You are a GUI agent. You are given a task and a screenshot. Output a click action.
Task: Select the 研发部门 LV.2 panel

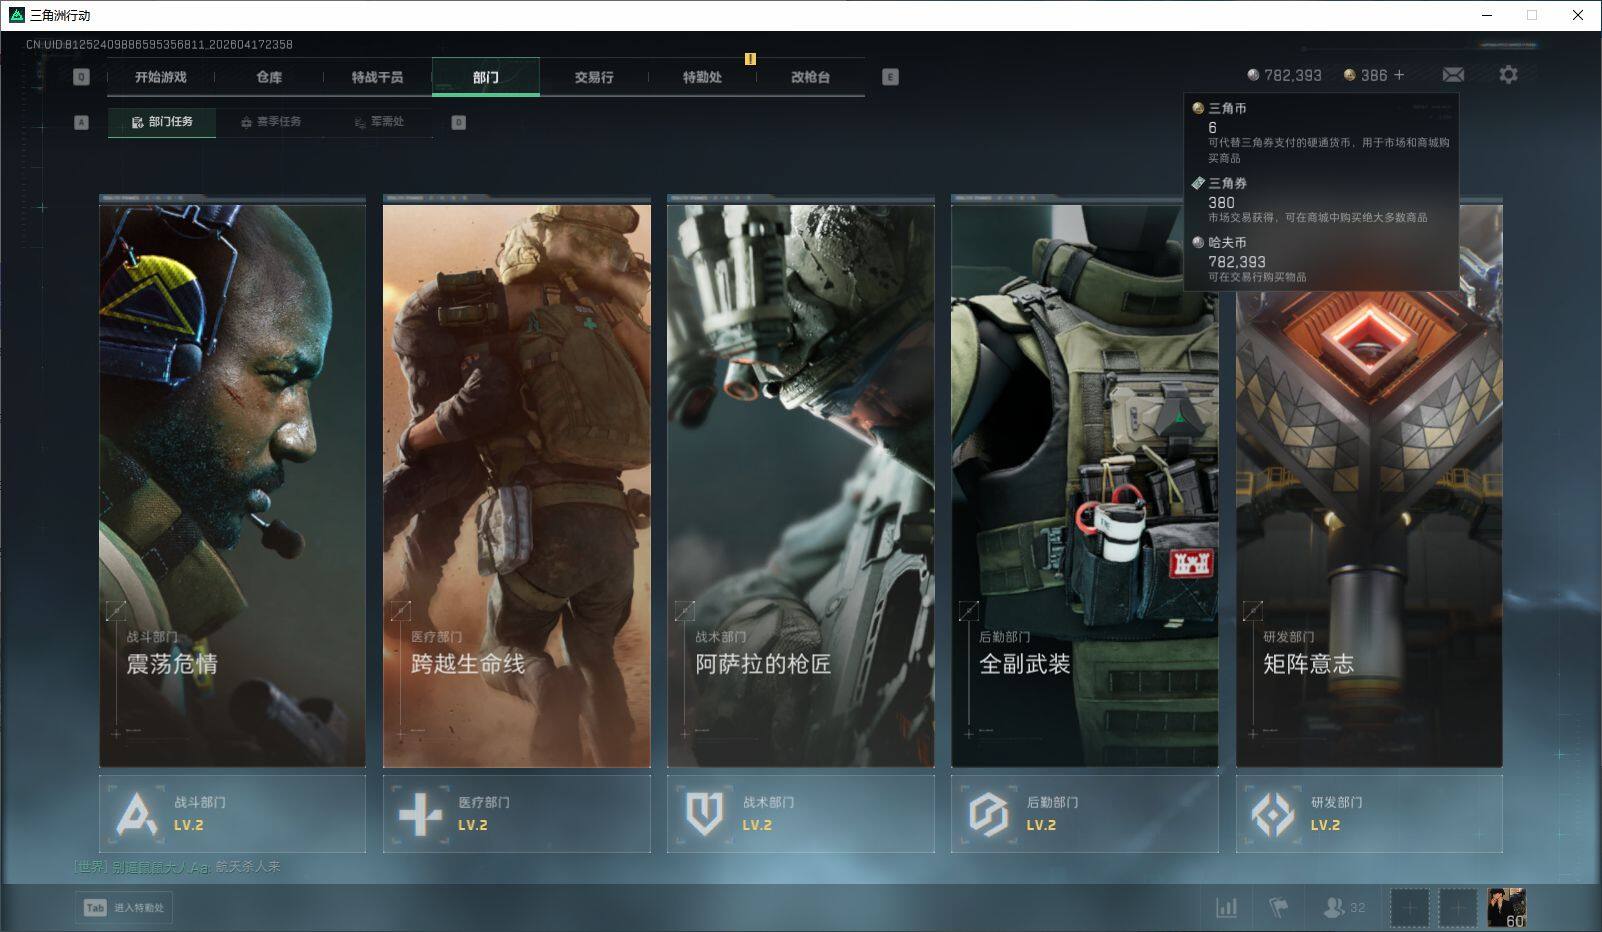[1369, 814]
